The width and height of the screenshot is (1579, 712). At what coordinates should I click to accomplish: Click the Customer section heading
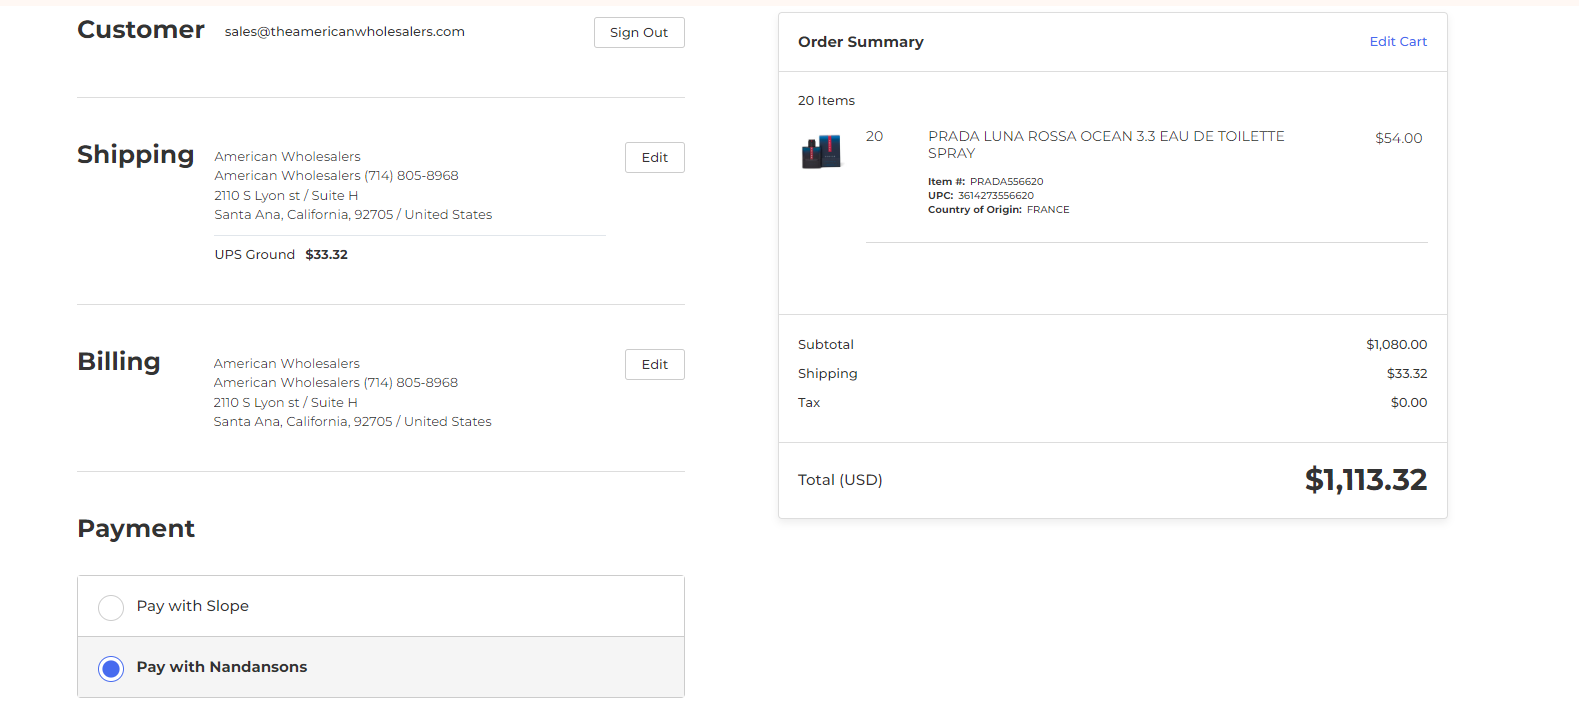(x=141, y=30)
